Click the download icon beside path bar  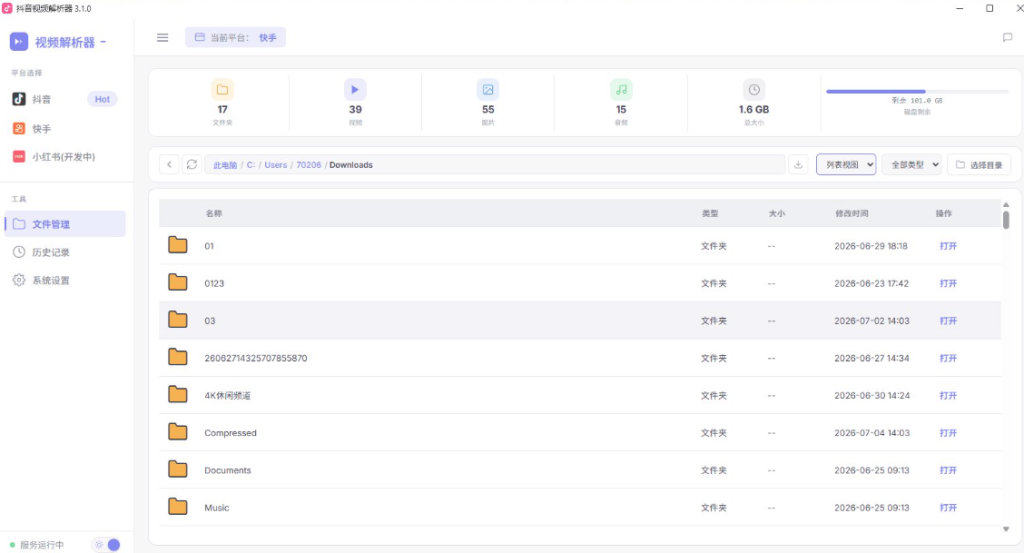pos(798,165)
